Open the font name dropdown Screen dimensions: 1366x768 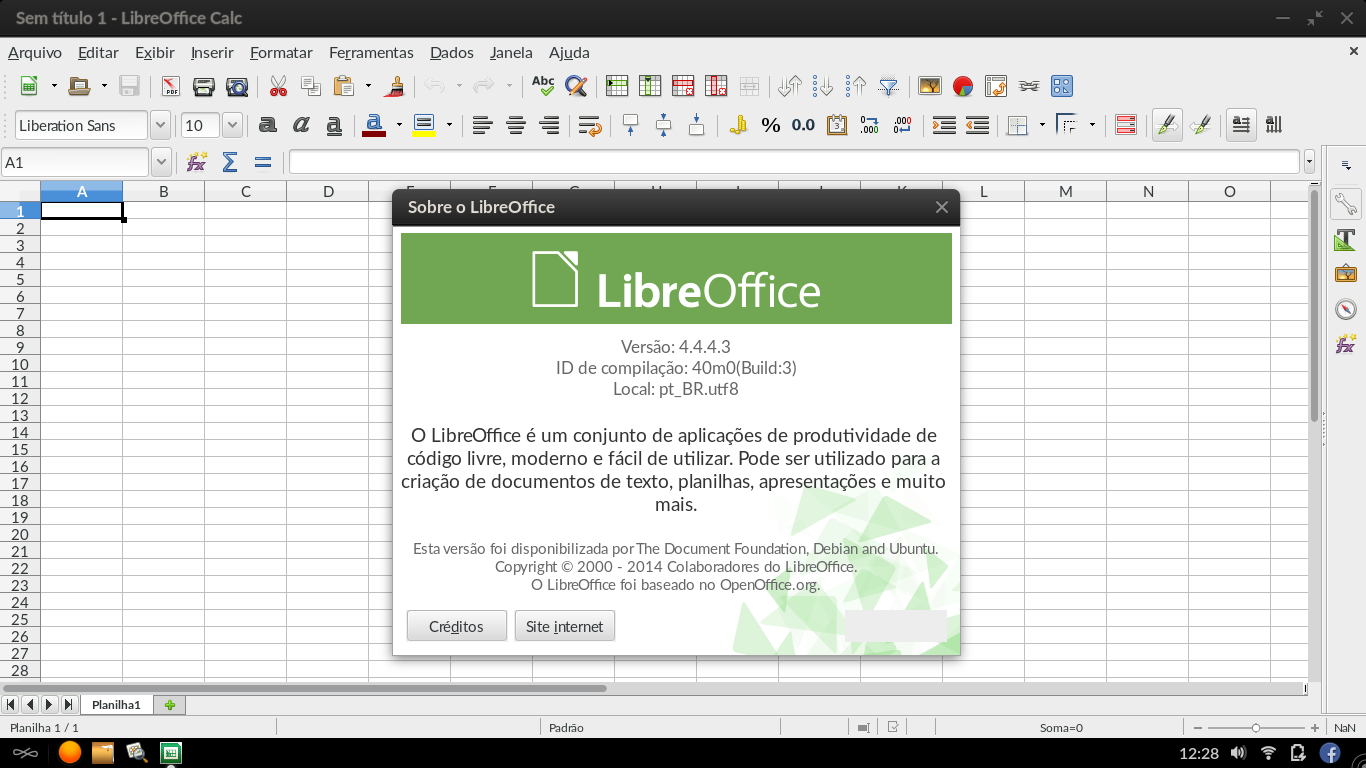[x=160, y=125]
